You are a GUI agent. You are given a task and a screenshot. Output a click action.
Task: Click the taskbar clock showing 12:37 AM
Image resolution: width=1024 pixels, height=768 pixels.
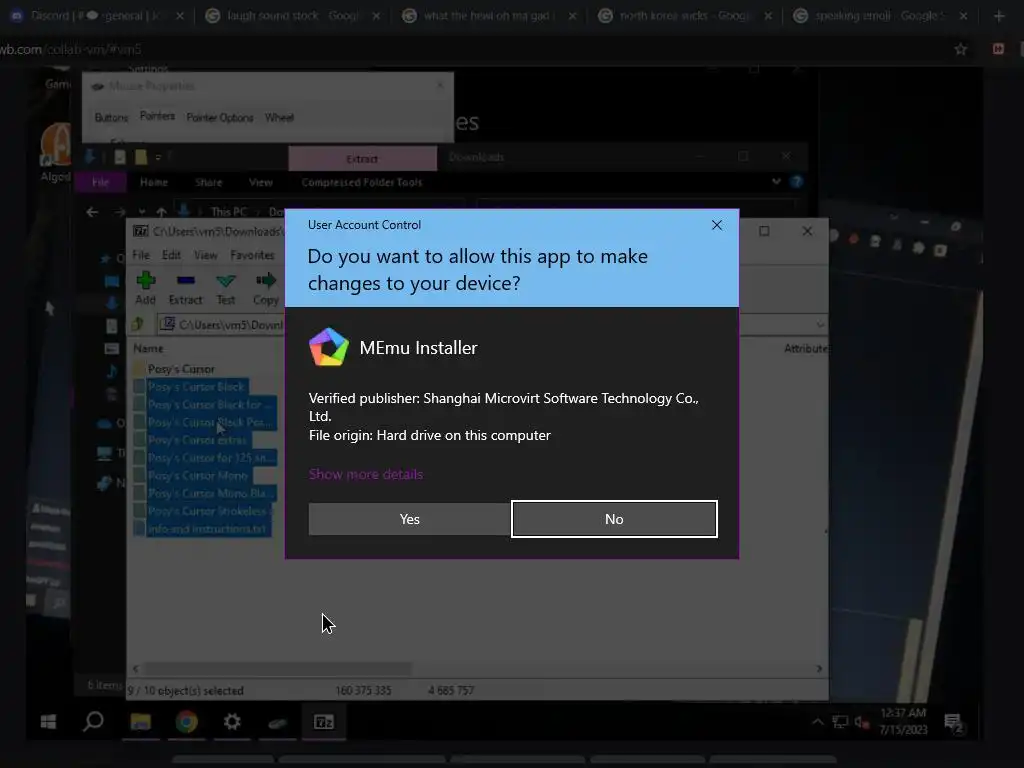tap(903, 721)
